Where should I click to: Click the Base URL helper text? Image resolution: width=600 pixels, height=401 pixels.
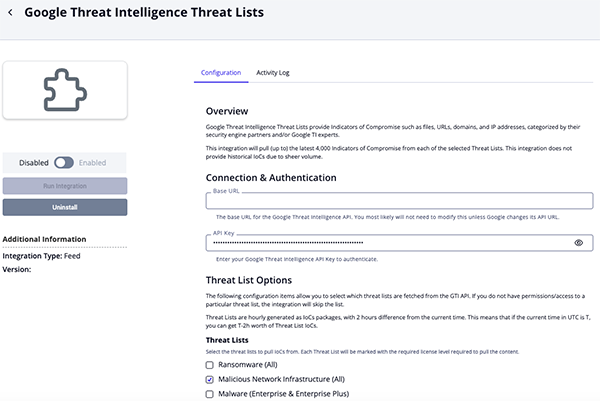coord(387,217)
